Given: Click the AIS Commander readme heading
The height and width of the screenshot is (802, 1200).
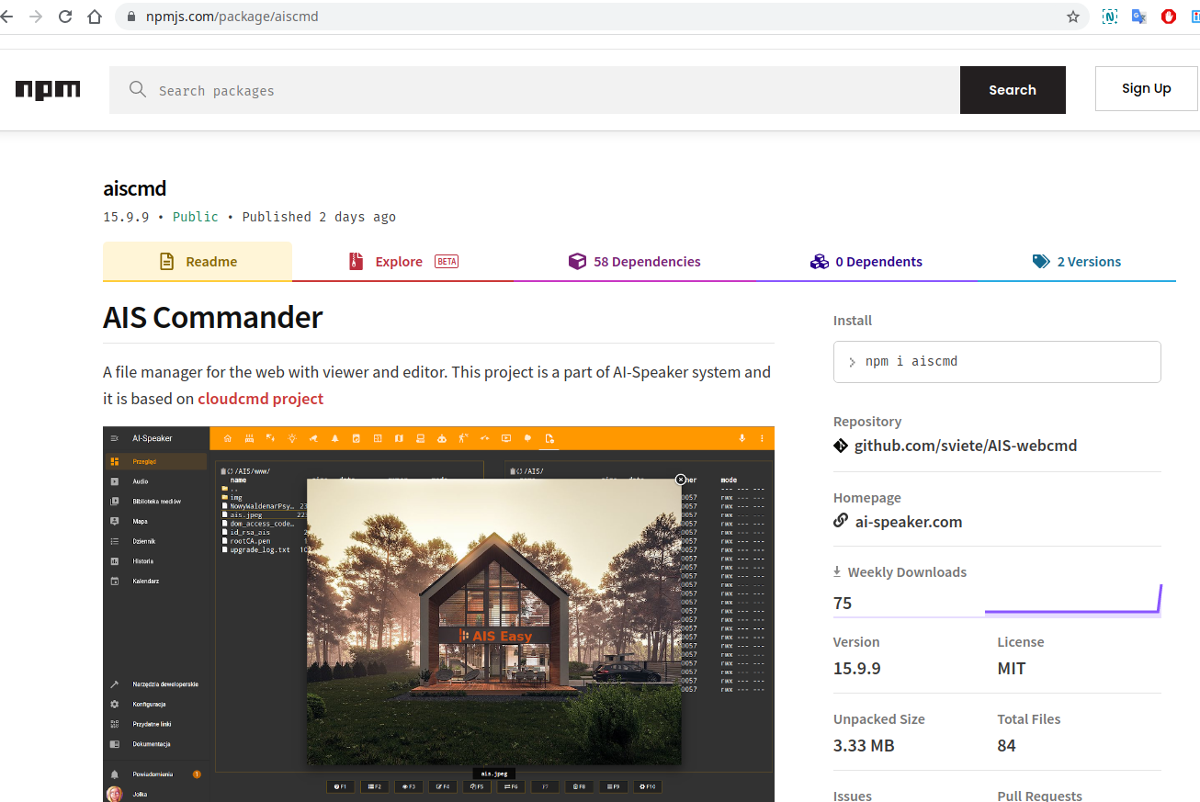Looking at the screenshot, I should tap(213, 317).
